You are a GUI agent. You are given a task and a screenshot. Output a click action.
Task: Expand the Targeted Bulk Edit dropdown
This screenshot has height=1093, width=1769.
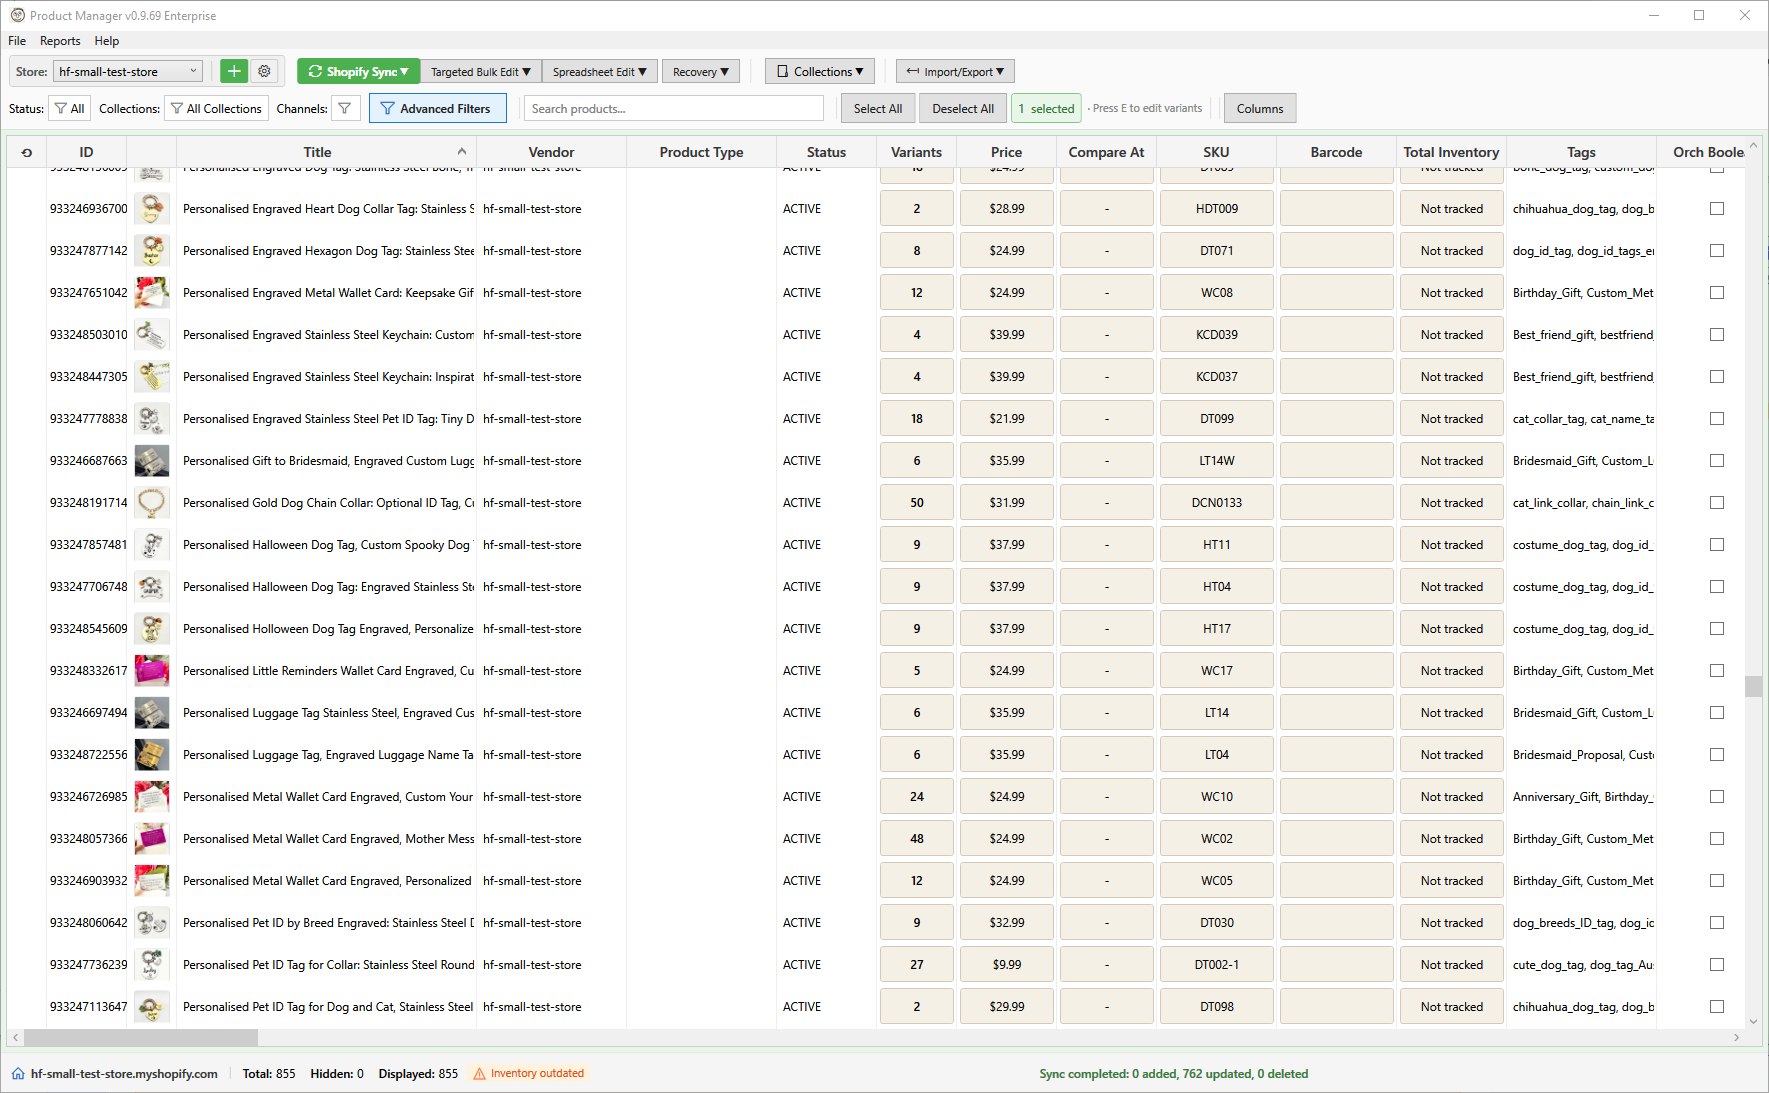click(x=480, y=71)
